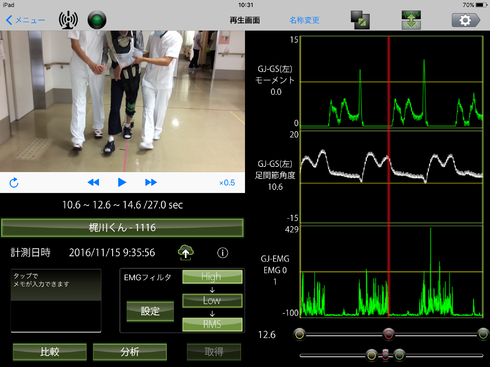Open the overlapping windows layout icon
The width and height of the screenshot is (490, 367).
click(x=360, y=20)
